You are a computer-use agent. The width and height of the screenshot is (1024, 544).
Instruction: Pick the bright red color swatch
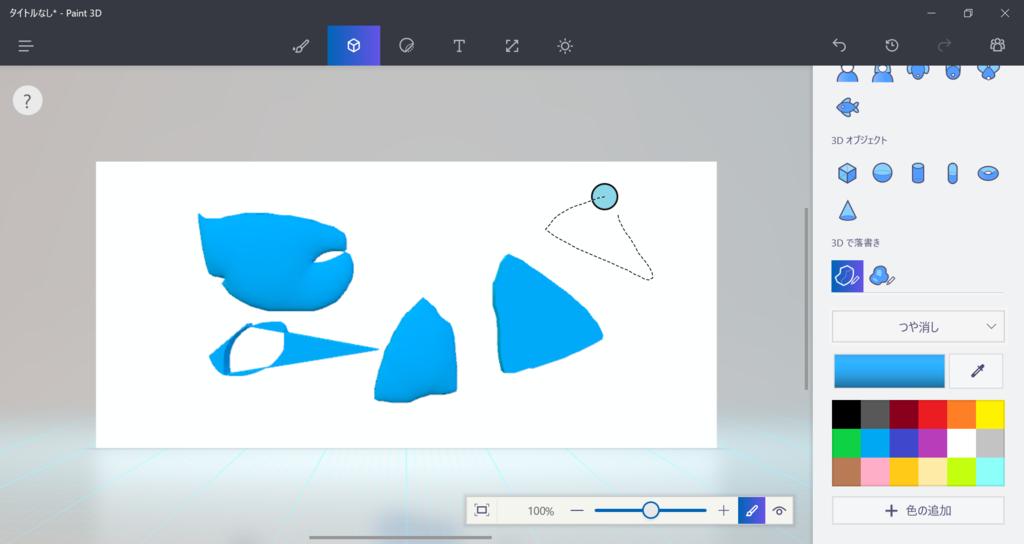pos(932,415)
